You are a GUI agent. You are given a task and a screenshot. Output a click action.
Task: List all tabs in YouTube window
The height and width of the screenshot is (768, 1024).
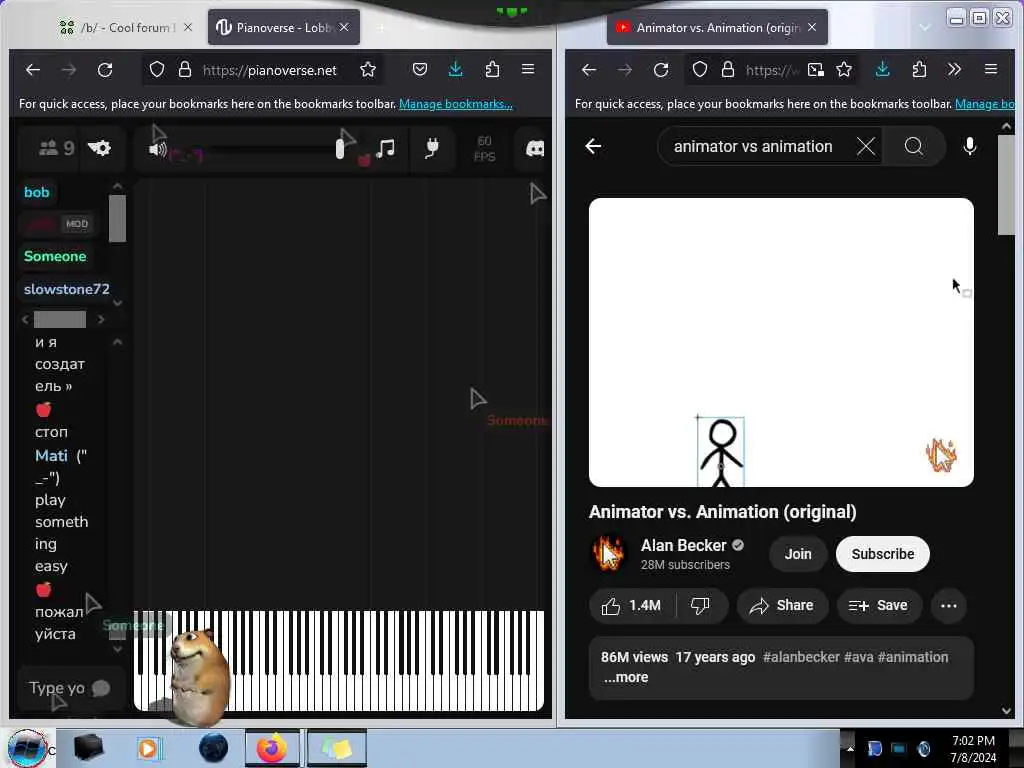tap(925, 27)
